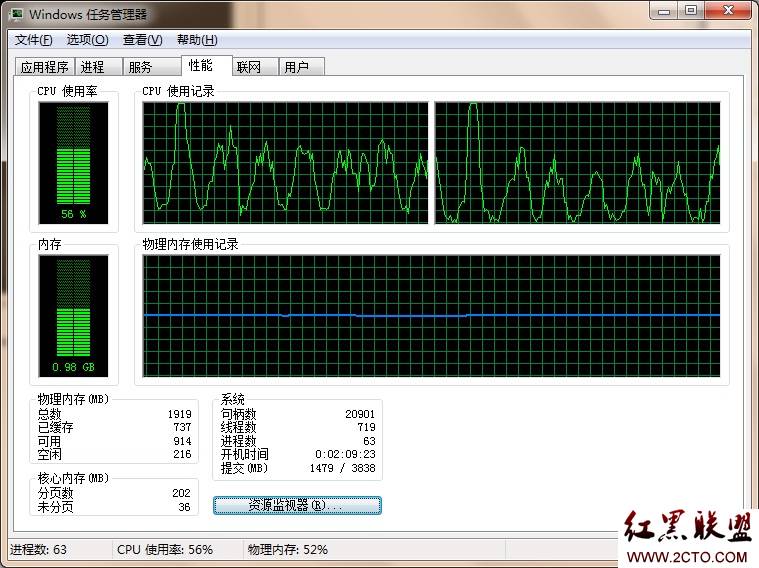Switch to the 用户 tab
Image resolution: width=759 pixels, height=568 pixels.
(x=302, y=67)
